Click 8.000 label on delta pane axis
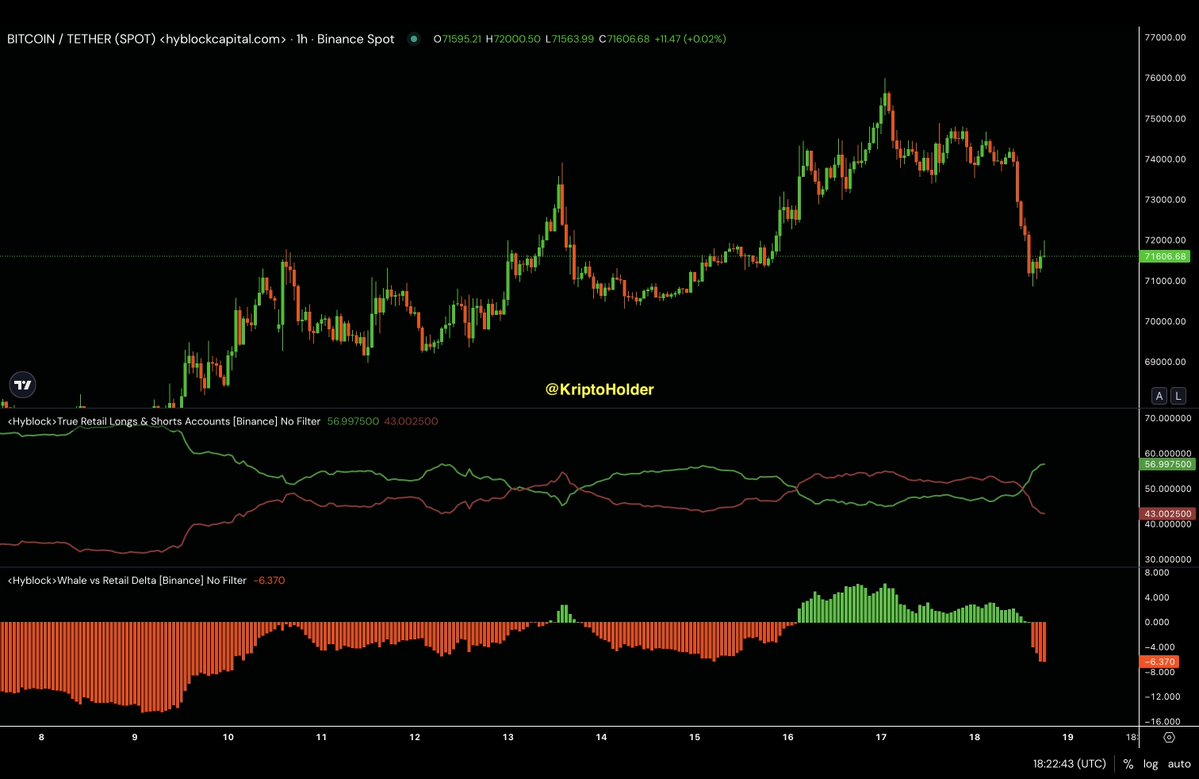Viewport: 1199px width, 779px height. (x=1157, y=573)
